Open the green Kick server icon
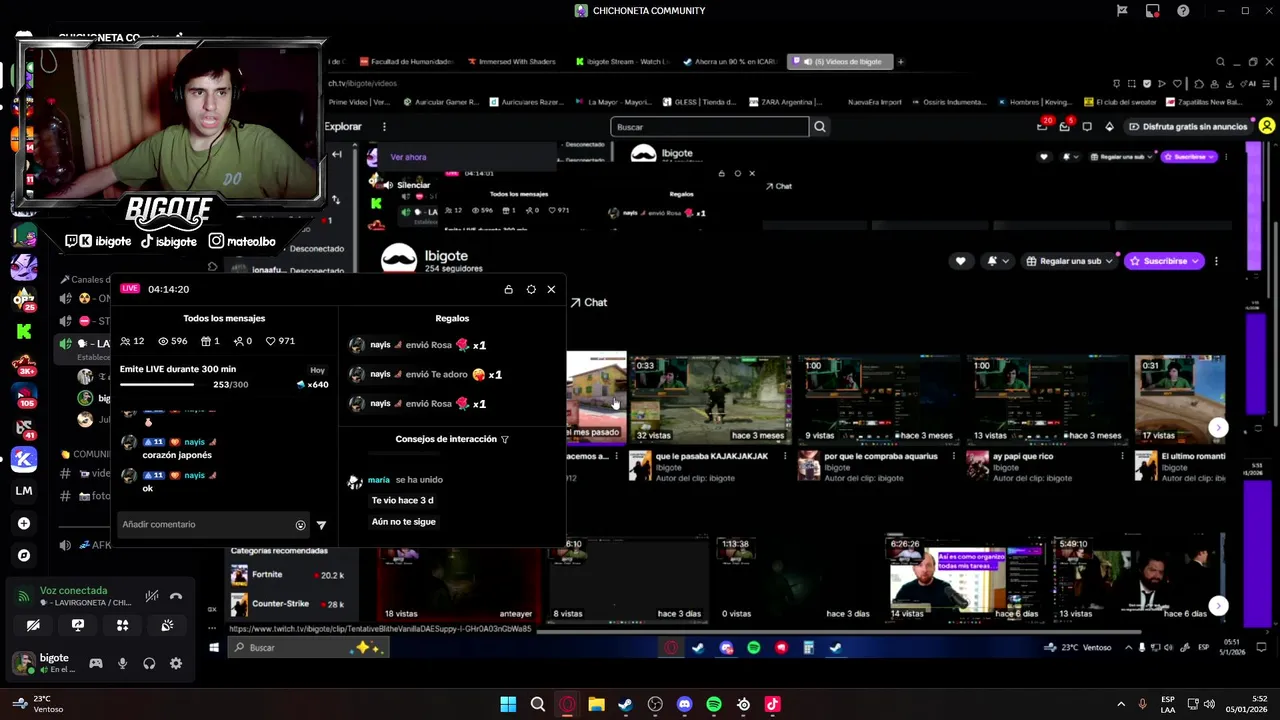1280x720 pixels. point(24,331)
